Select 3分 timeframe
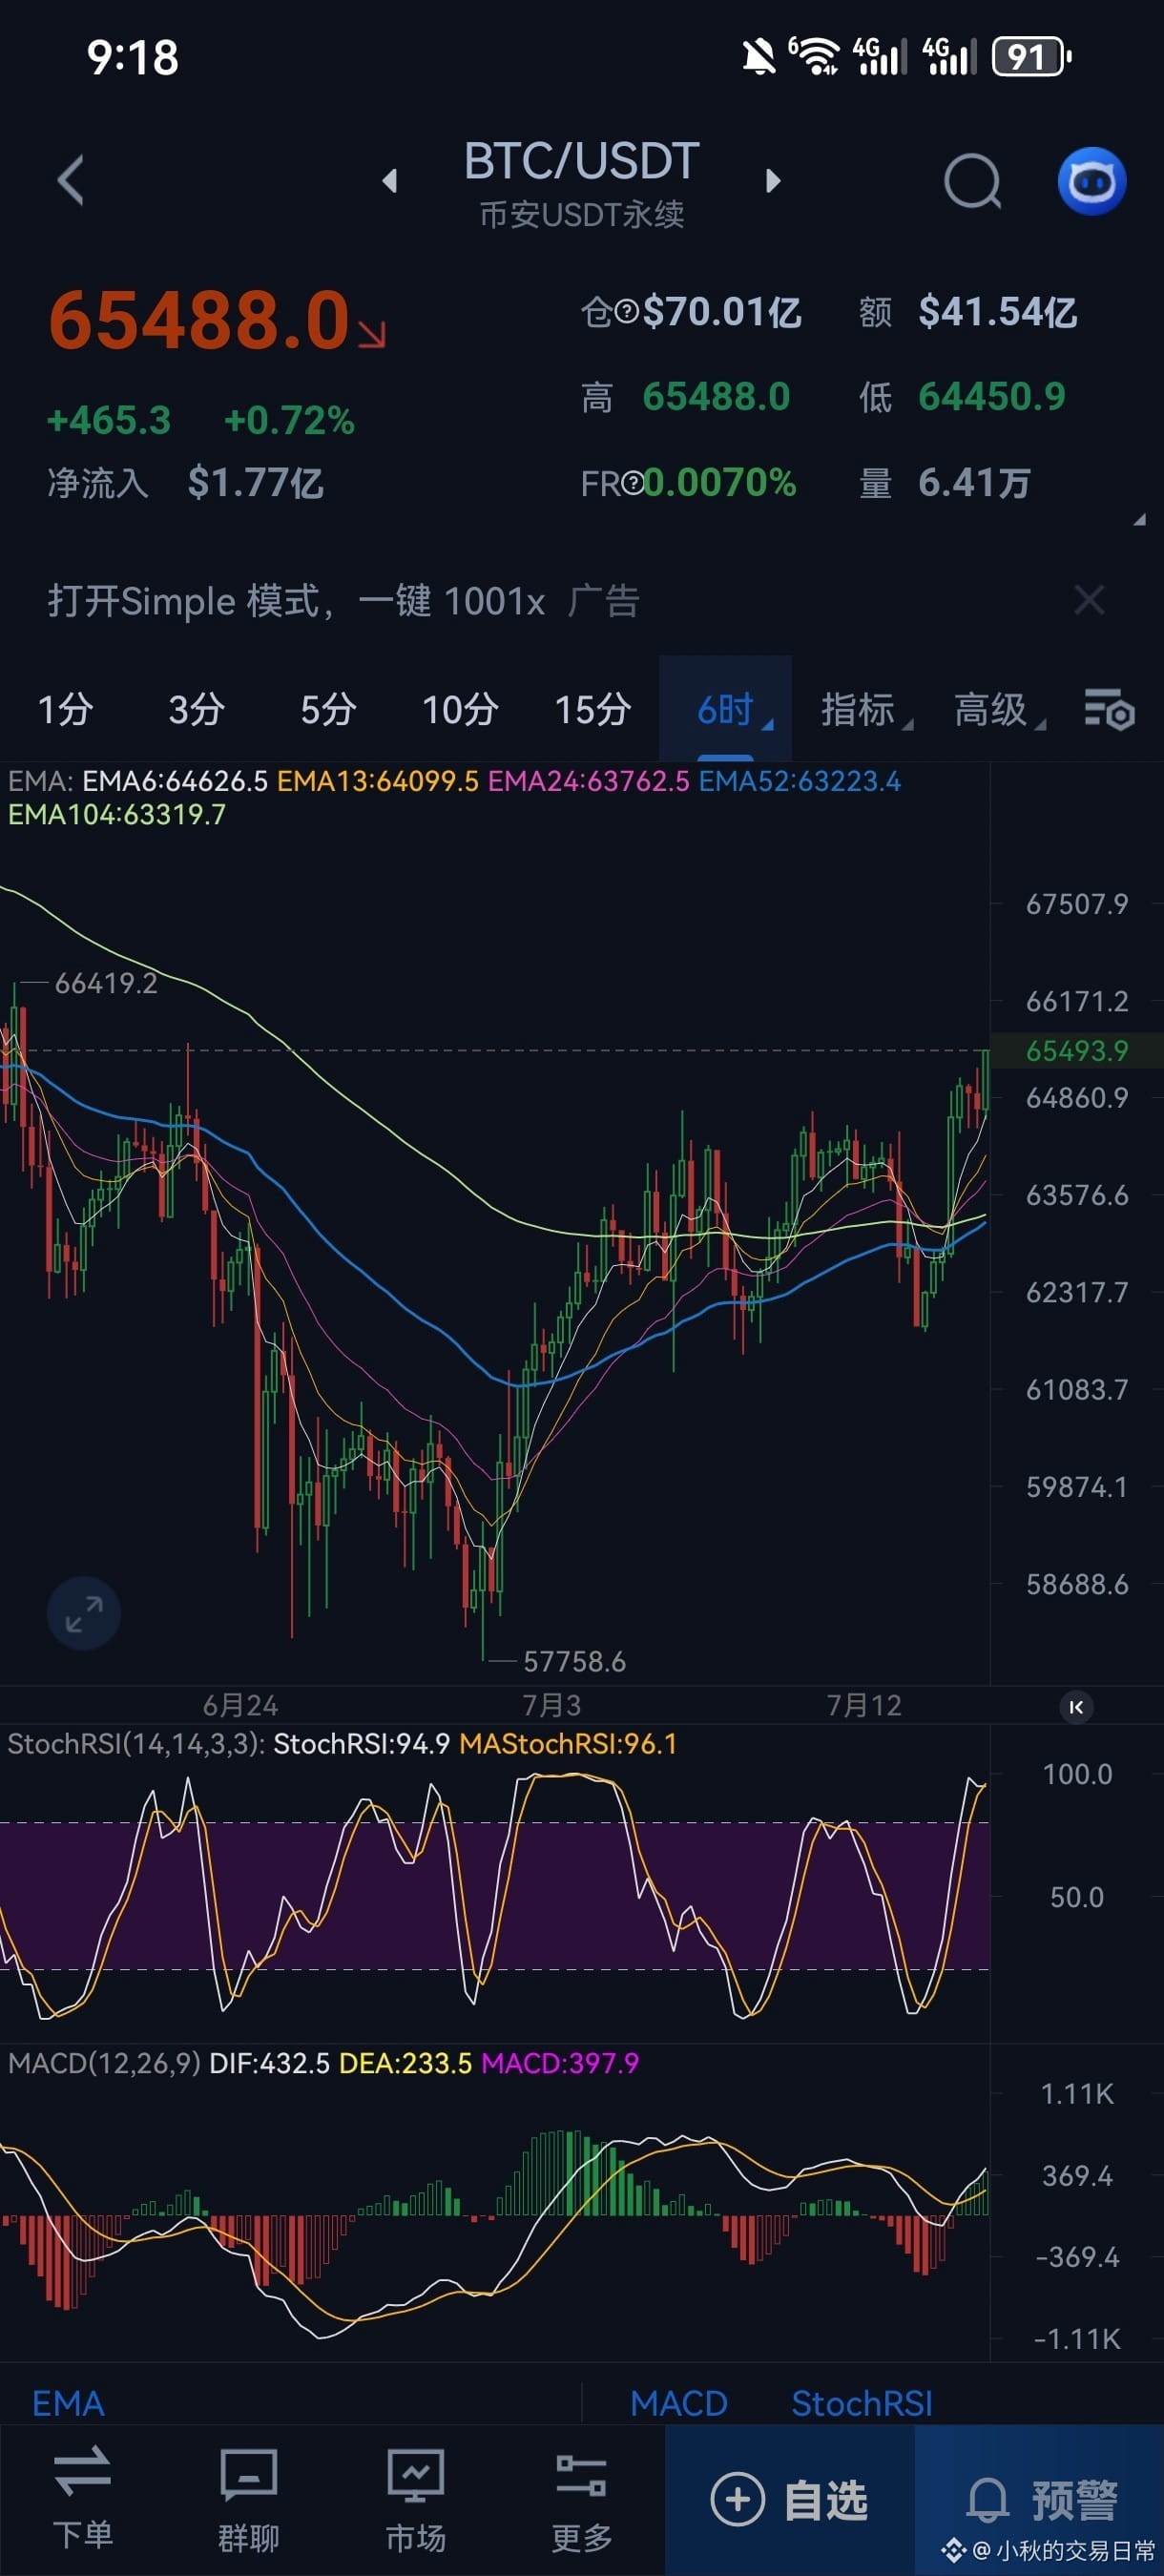1164x2576 pixels. (x=196, y=710)
